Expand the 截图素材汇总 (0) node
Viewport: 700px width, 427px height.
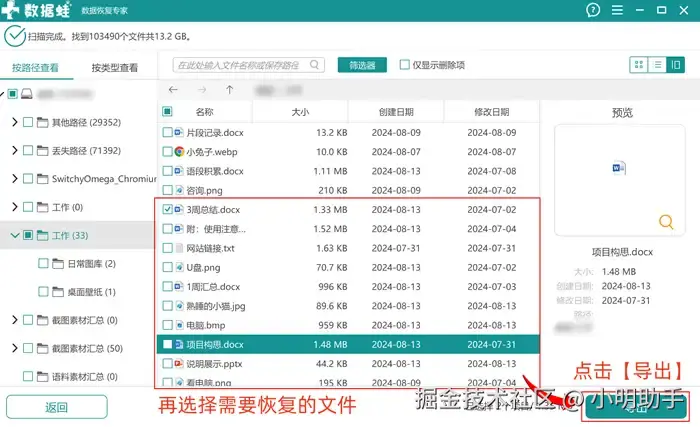point(15,320)
